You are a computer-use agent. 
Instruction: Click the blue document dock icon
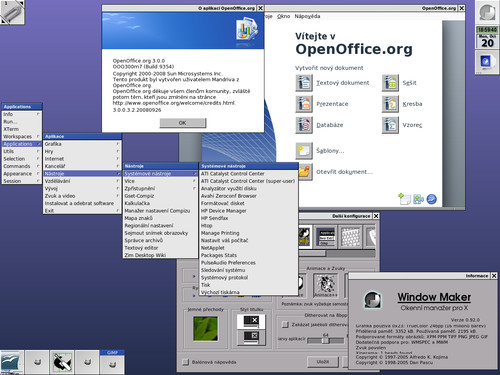(487, 62)
